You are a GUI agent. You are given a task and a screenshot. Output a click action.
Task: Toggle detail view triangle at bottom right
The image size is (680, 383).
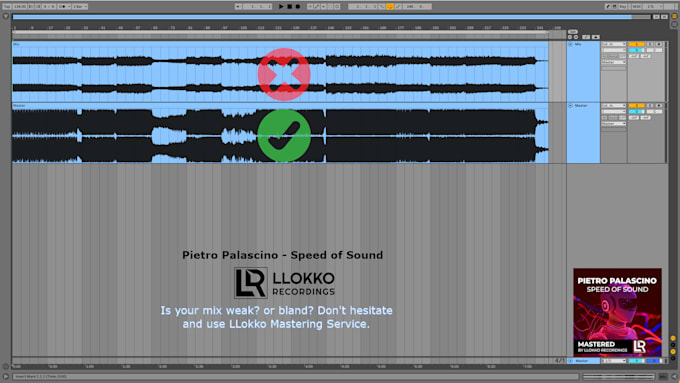coord(674,377)
